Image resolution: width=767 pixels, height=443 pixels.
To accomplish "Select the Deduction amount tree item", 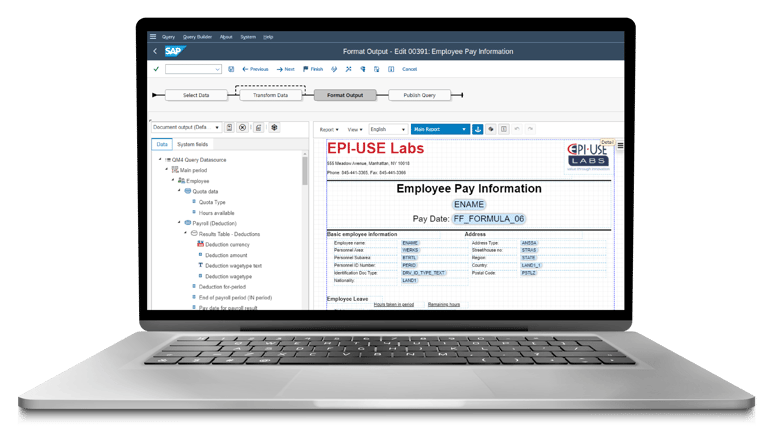I will point(226,255).
